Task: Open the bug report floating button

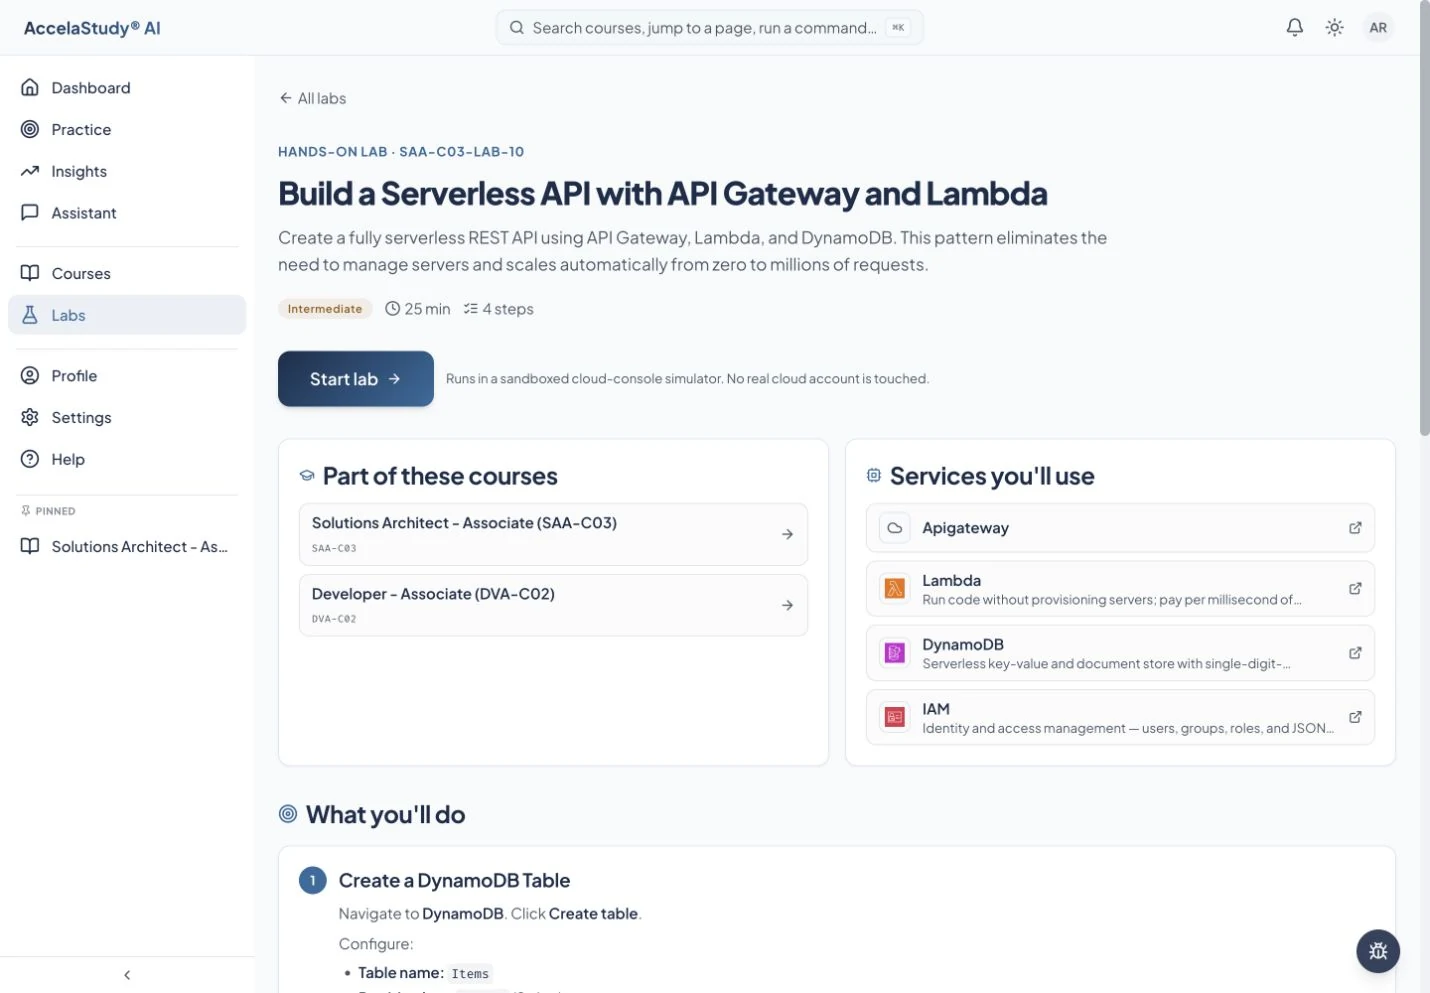Action: [x=1378, y=951]
